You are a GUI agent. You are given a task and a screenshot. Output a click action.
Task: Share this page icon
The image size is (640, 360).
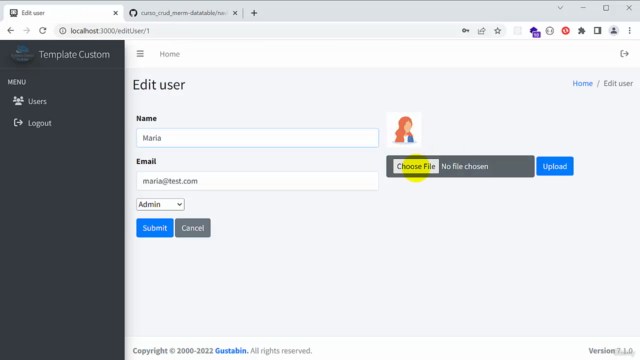482,31
